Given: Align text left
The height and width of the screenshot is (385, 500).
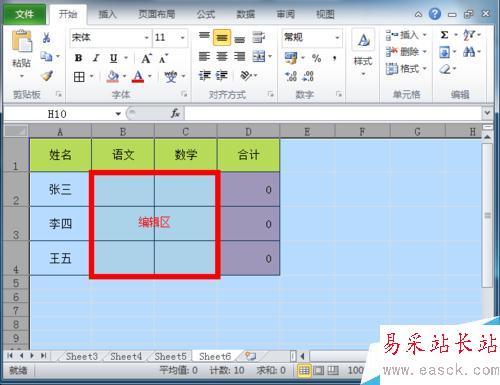Looking at the screenshot, I should 204,57.
